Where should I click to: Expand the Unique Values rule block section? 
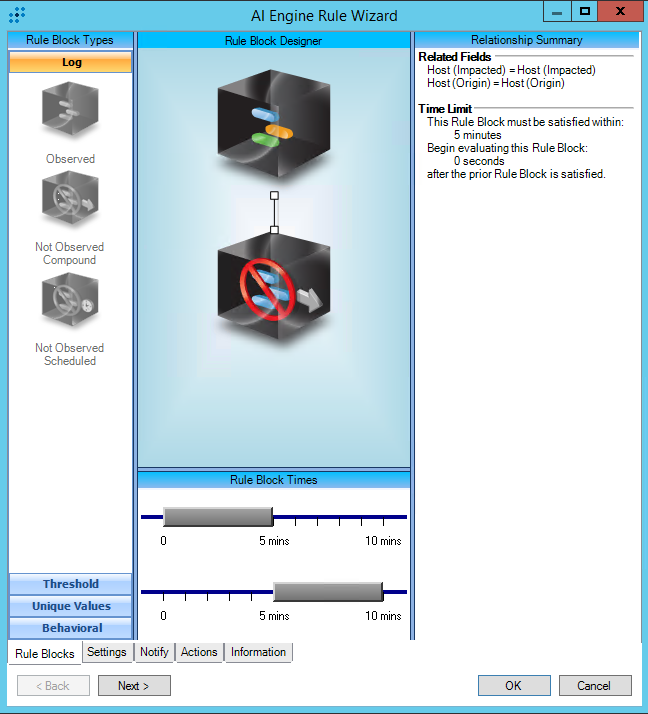(x=71, y=606)
